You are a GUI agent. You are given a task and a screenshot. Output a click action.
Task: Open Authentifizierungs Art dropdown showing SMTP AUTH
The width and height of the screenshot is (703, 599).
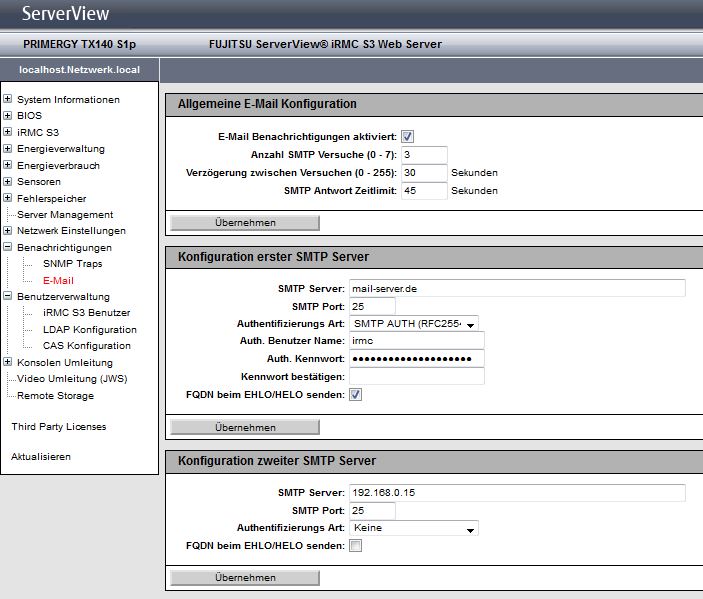pyautogui.click(x=413, y=323)
